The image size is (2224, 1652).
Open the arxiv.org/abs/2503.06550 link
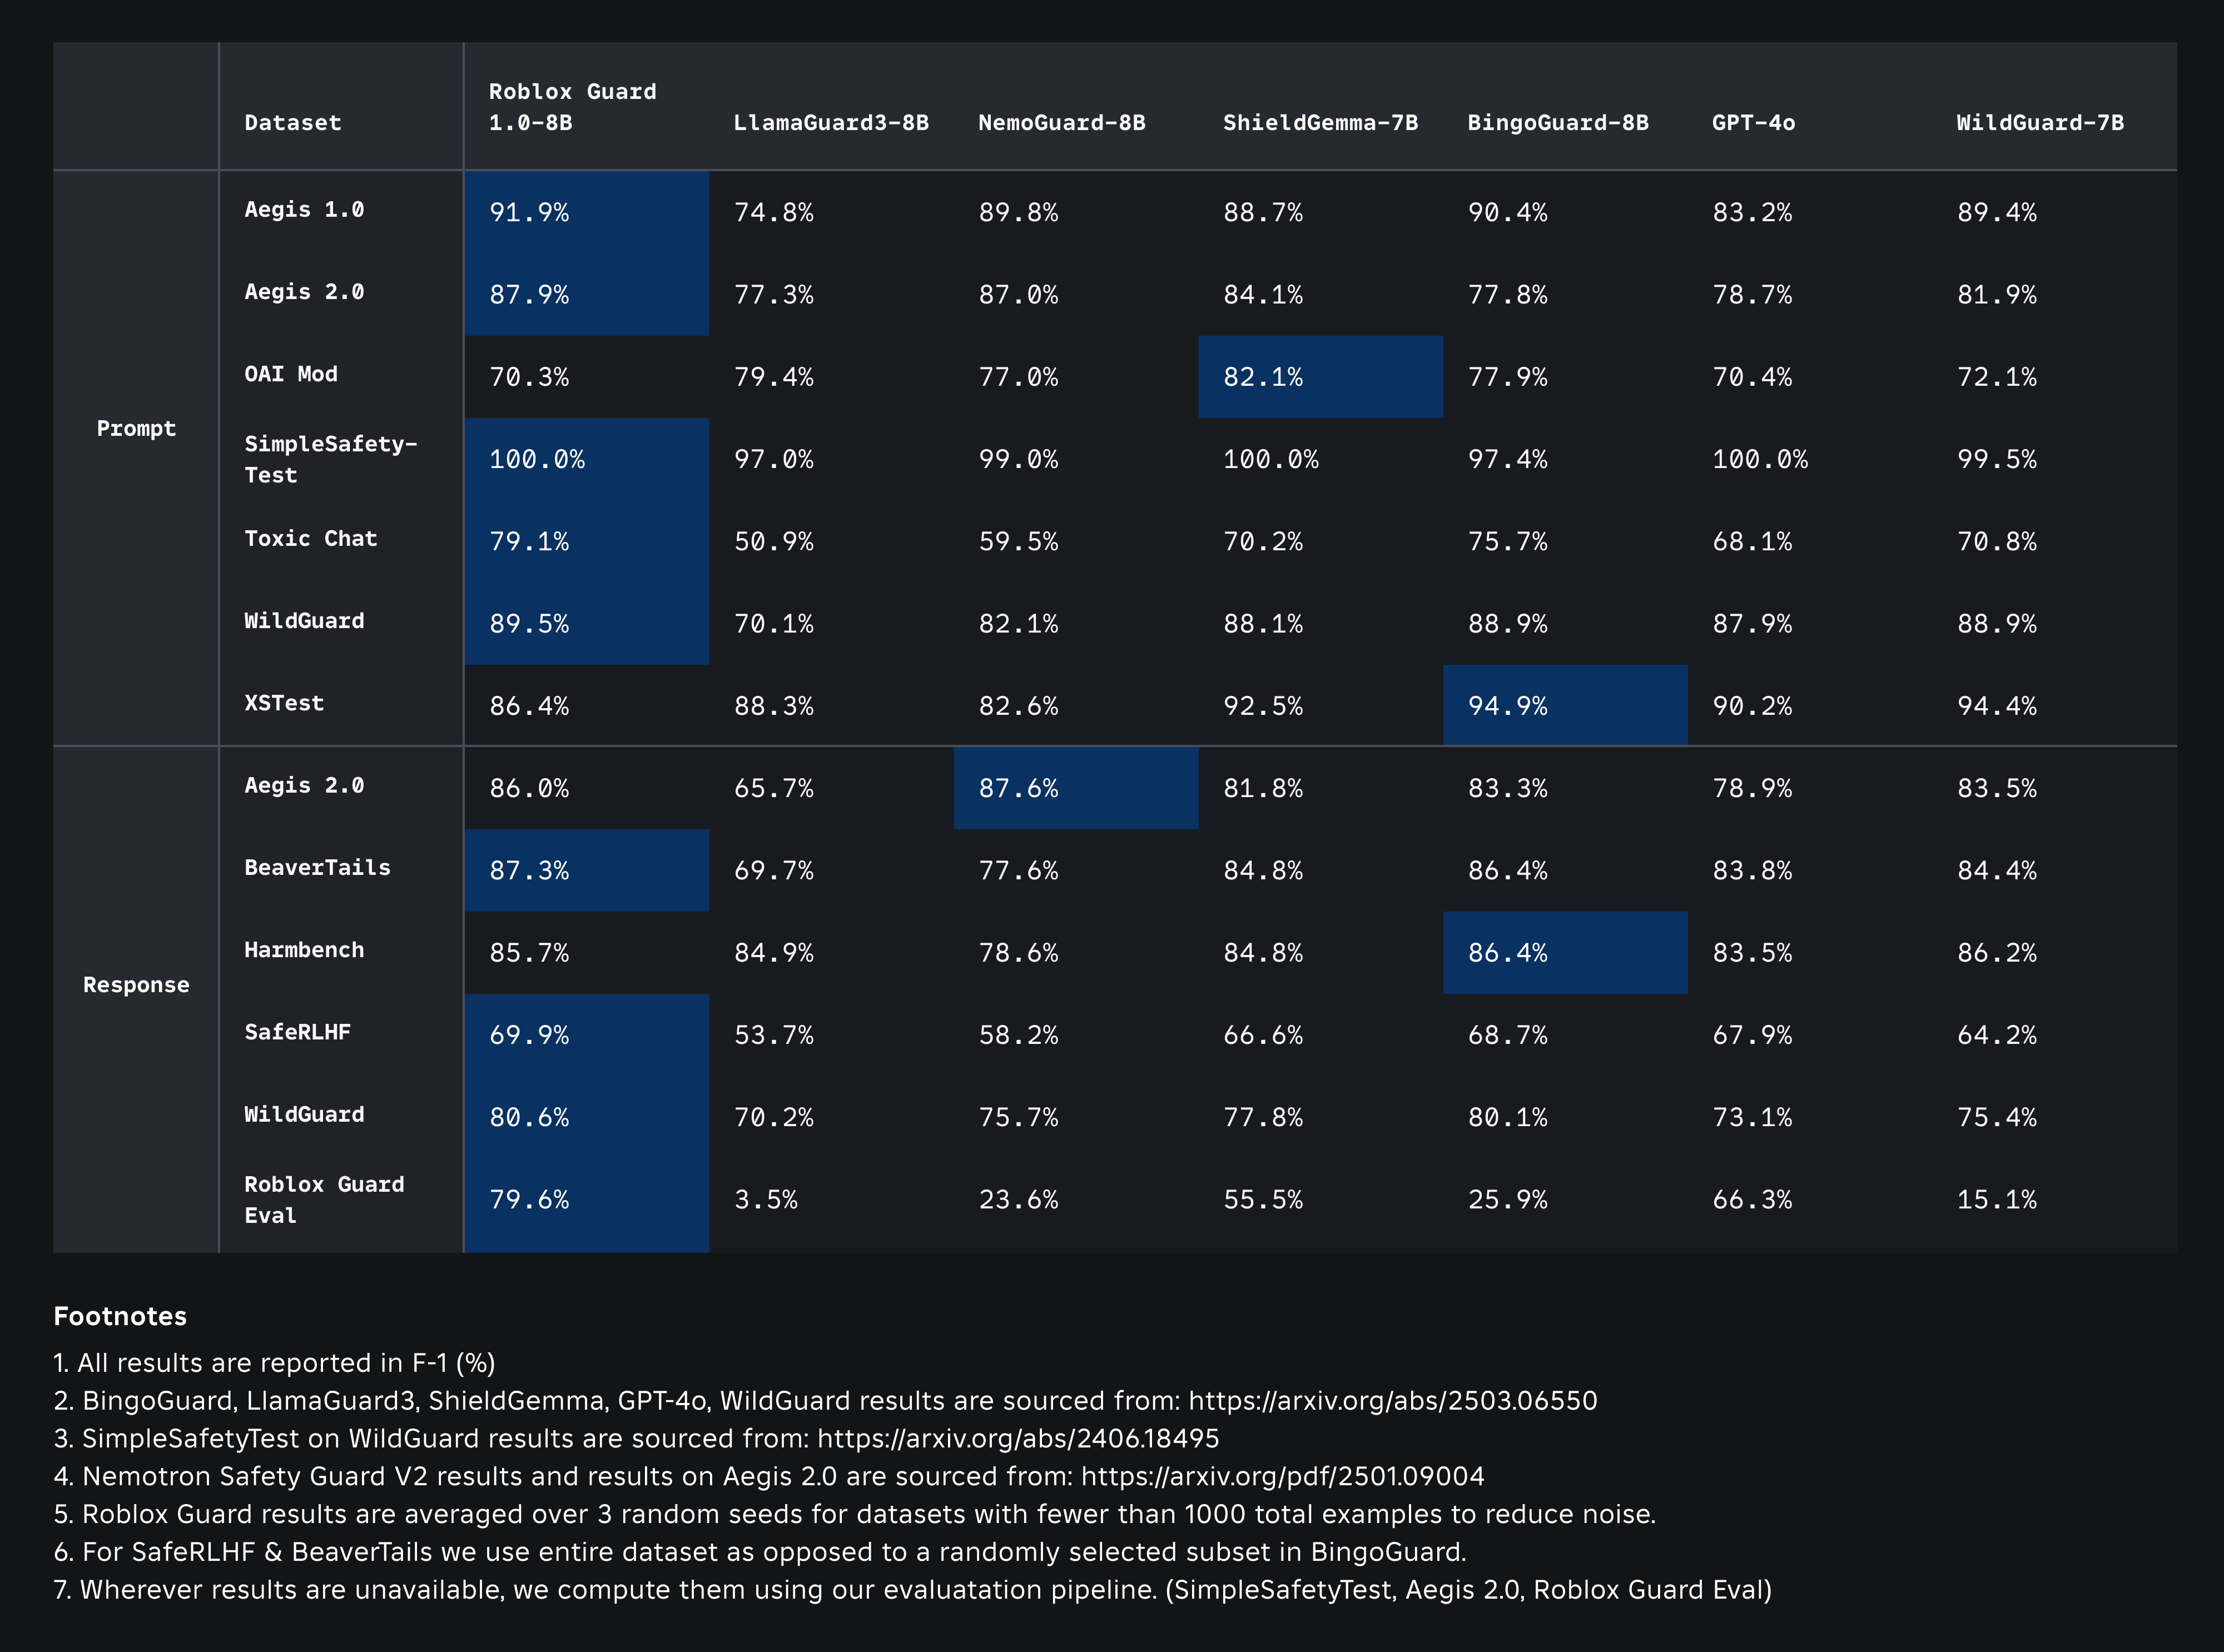click(1392, 1401)
